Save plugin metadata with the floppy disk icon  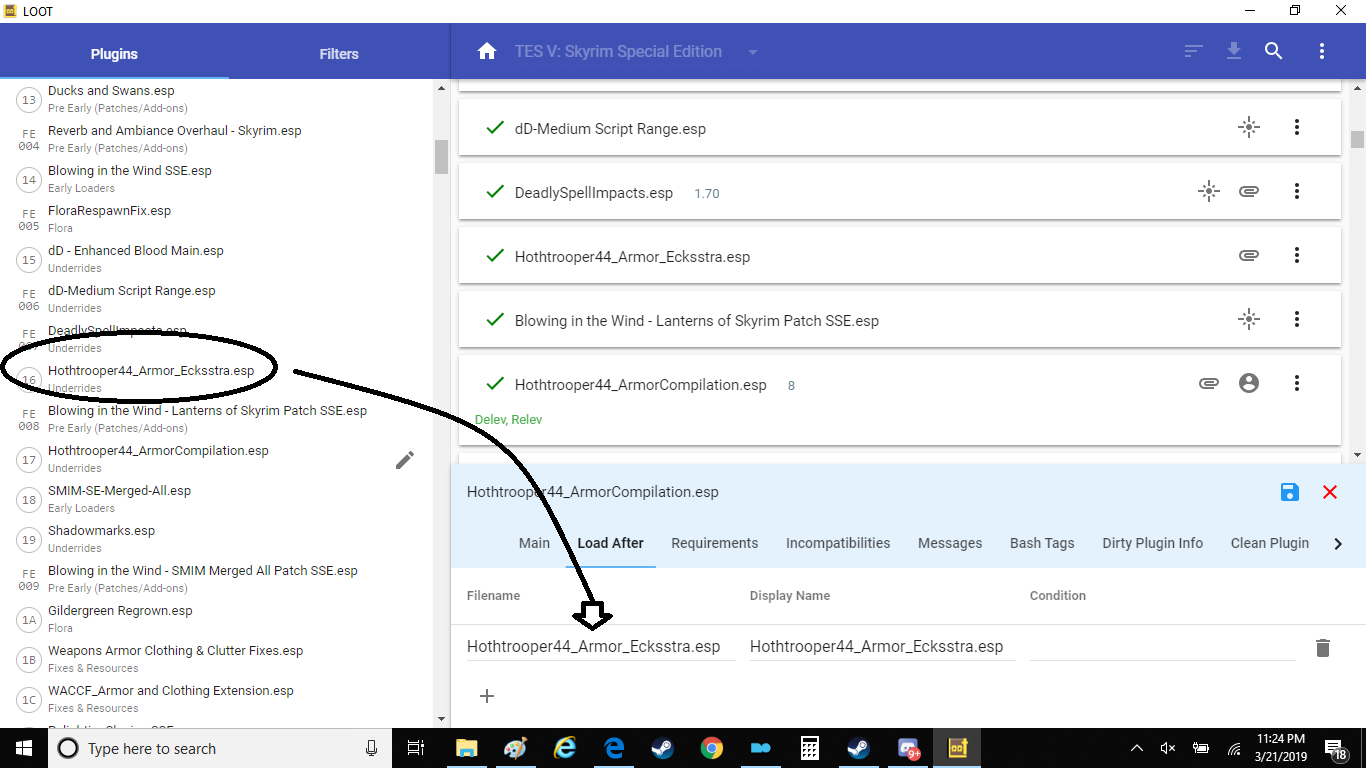(1289, 492)
